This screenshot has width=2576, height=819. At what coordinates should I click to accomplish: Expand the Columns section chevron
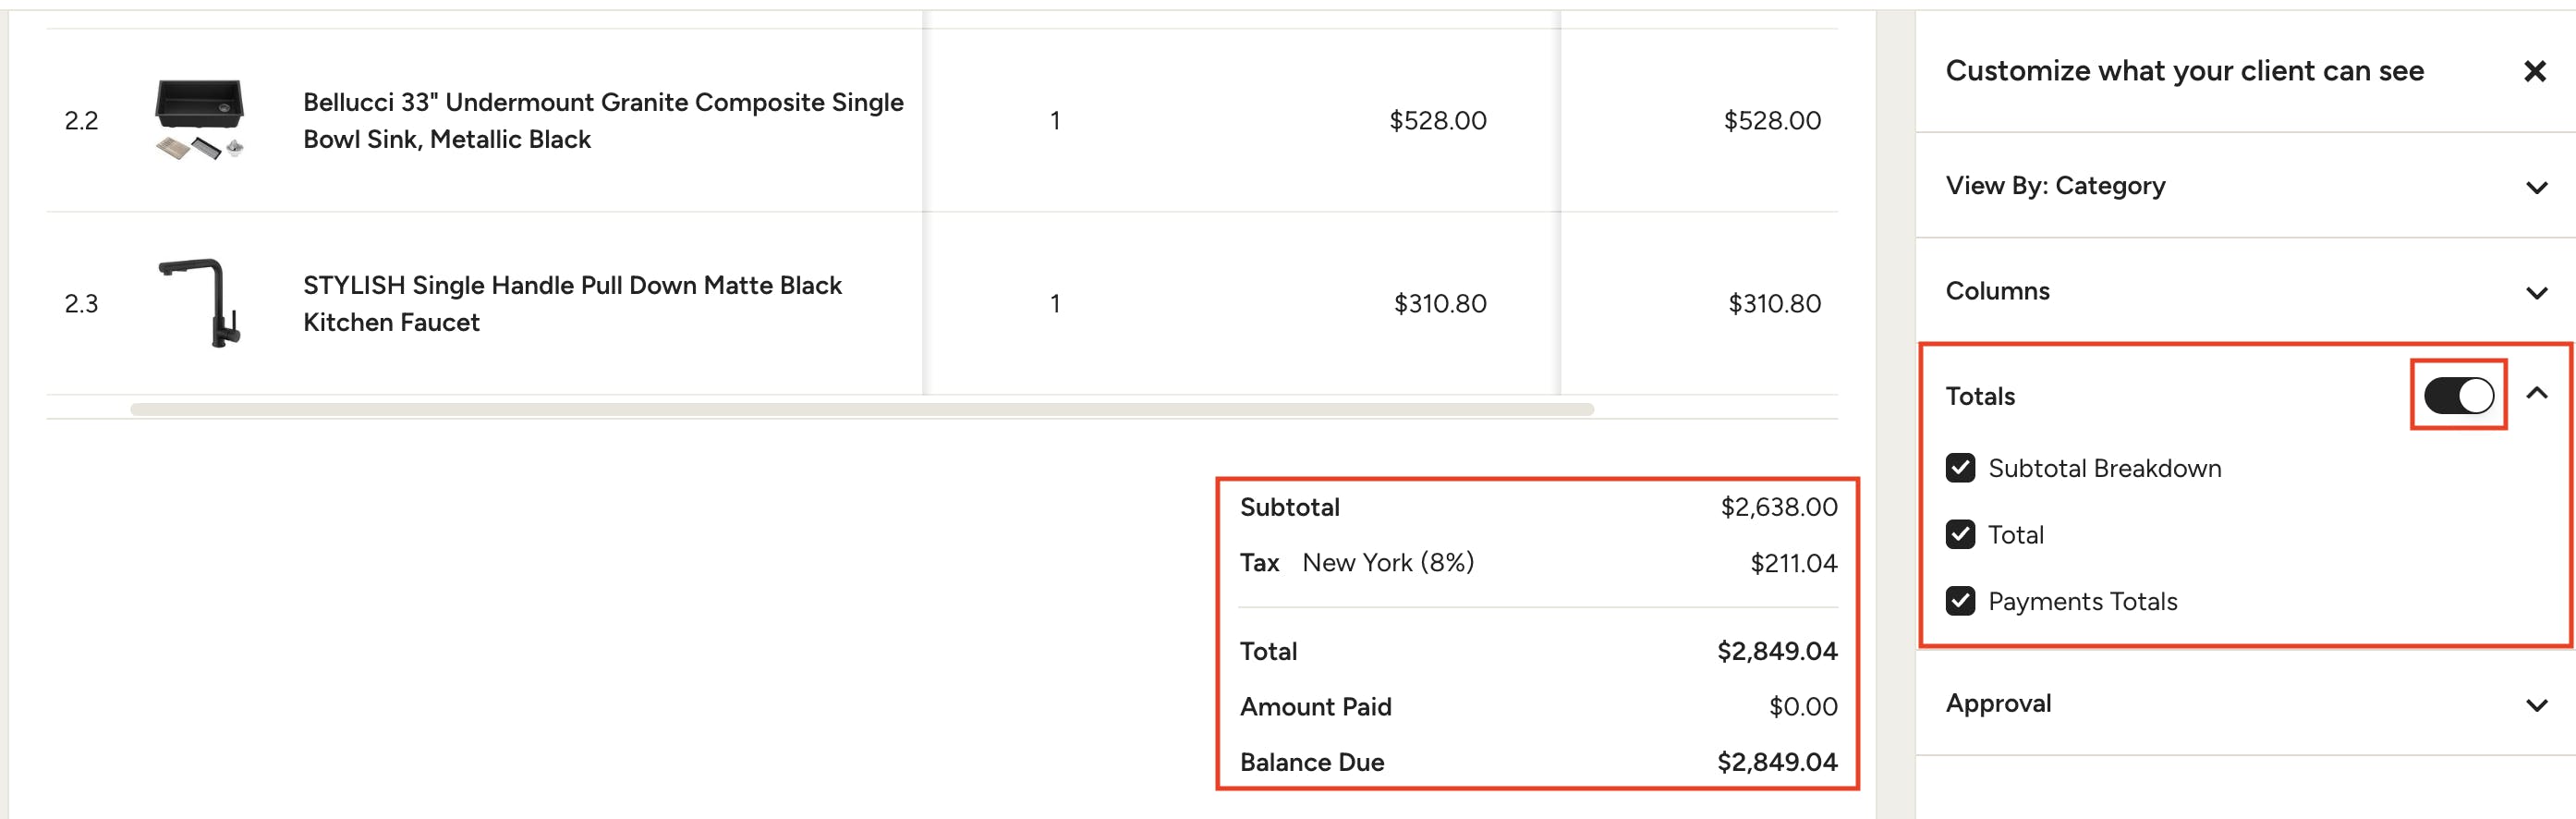[2536, 292]
